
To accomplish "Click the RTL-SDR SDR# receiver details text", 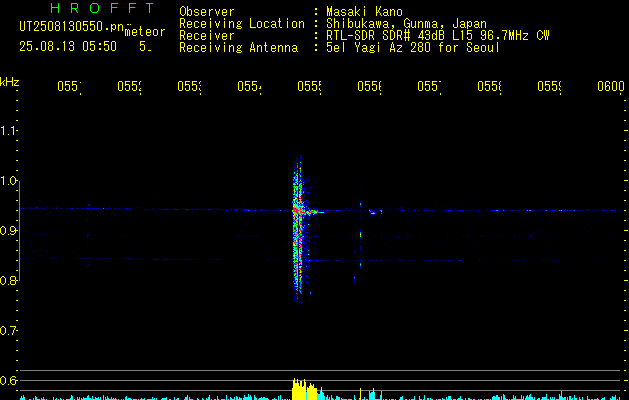I will pyautogui.click(x=438, y=36).
